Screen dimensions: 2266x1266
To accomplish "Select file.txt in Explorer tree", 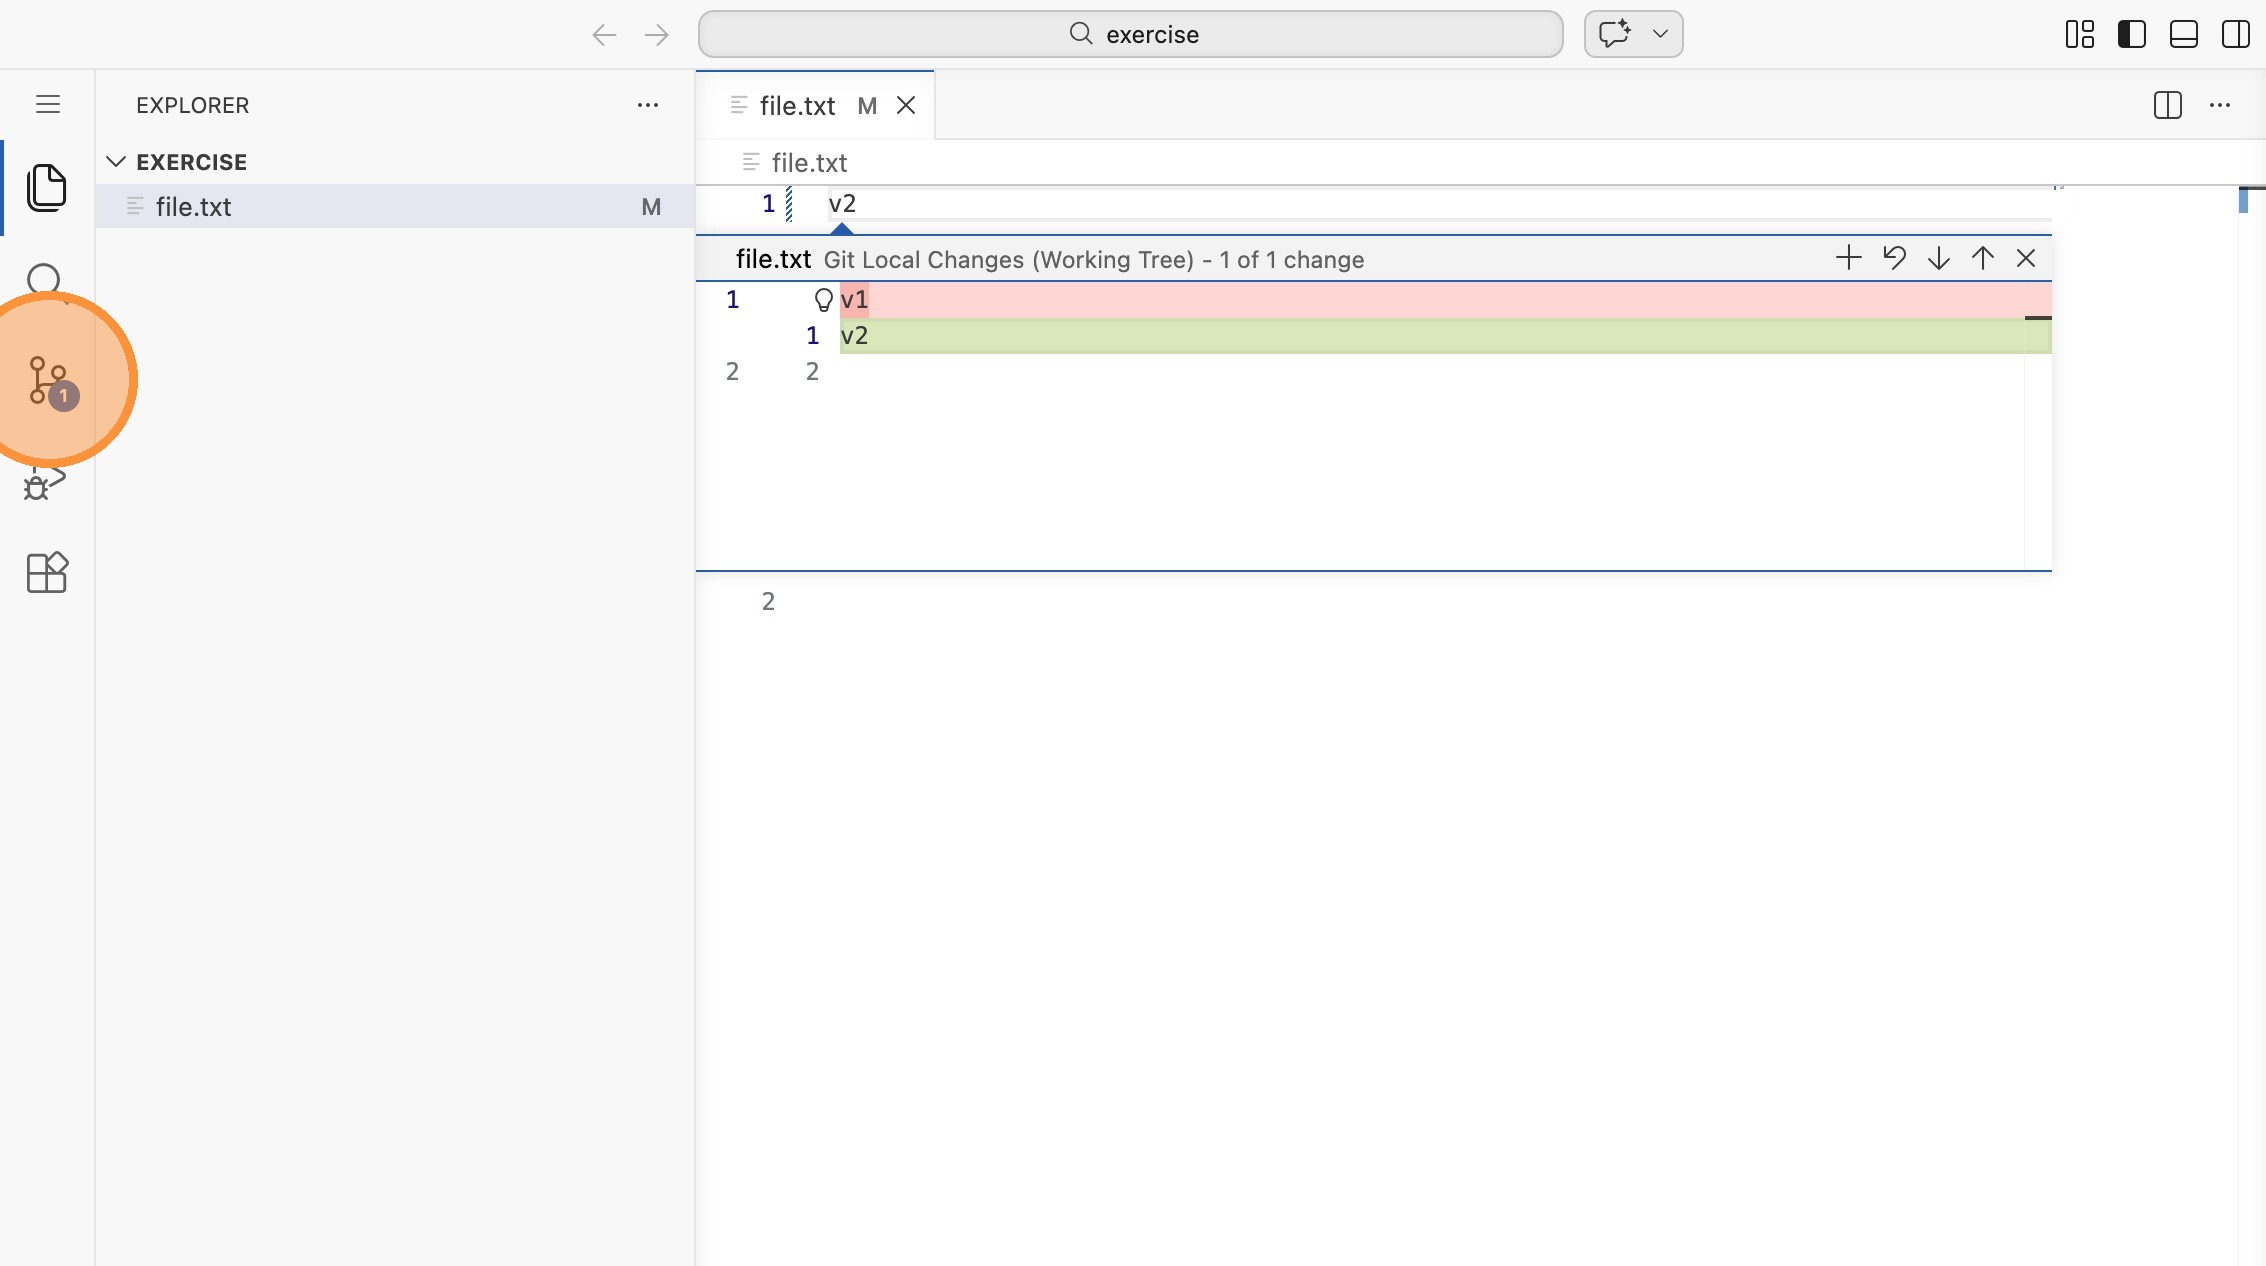I will (194, 207).
